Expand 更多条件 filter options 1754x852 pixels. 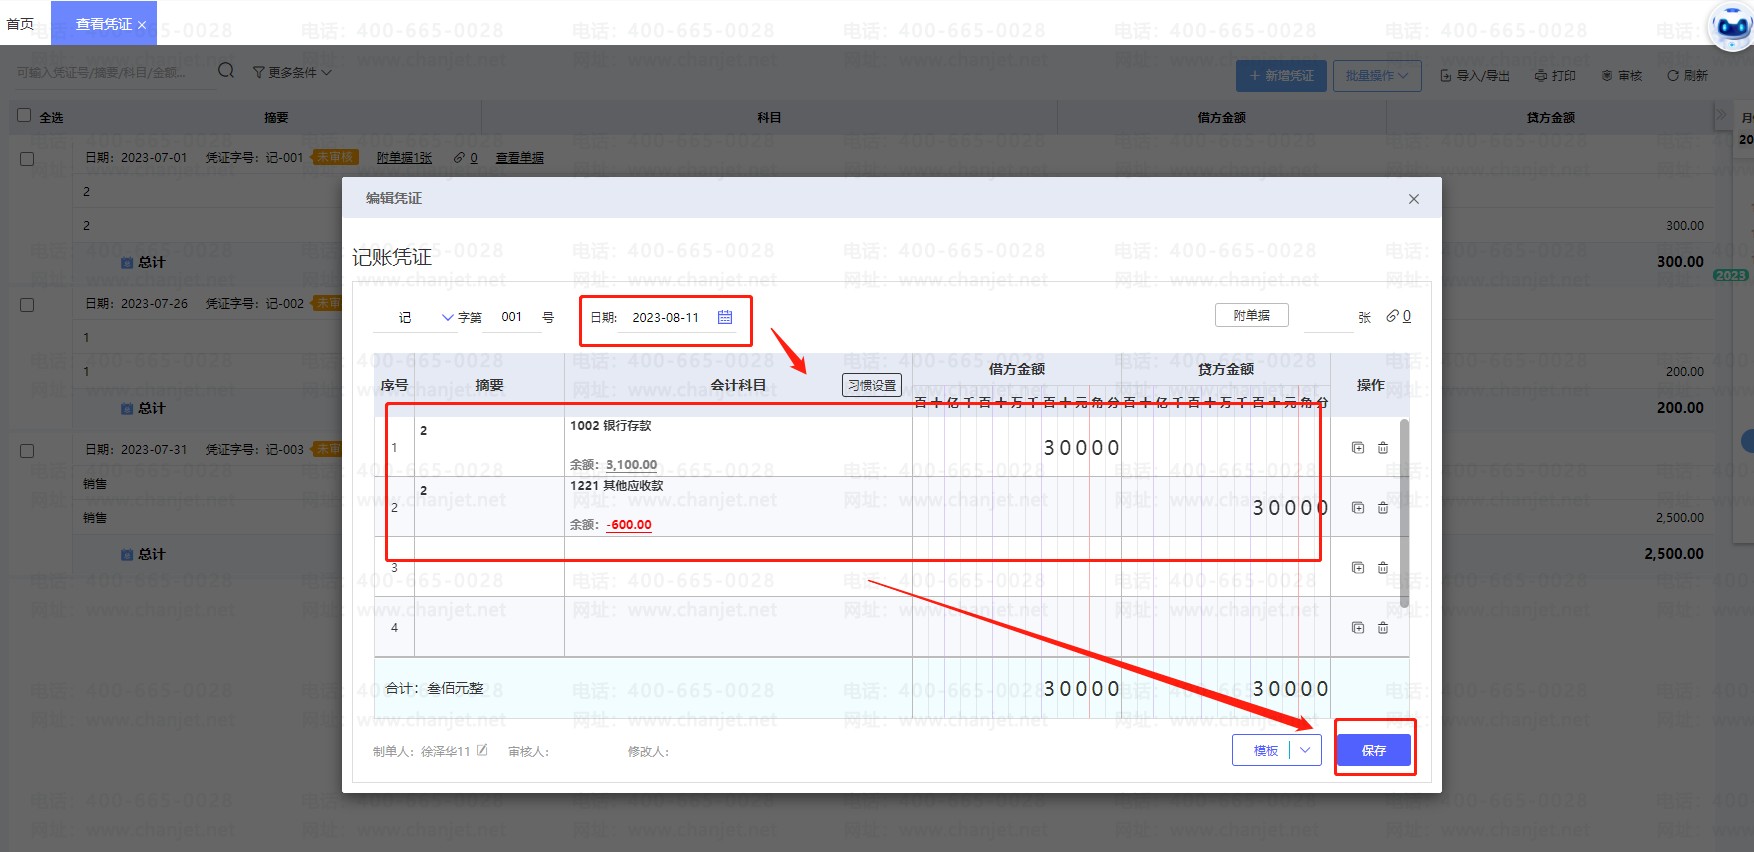tap(292, 72)
